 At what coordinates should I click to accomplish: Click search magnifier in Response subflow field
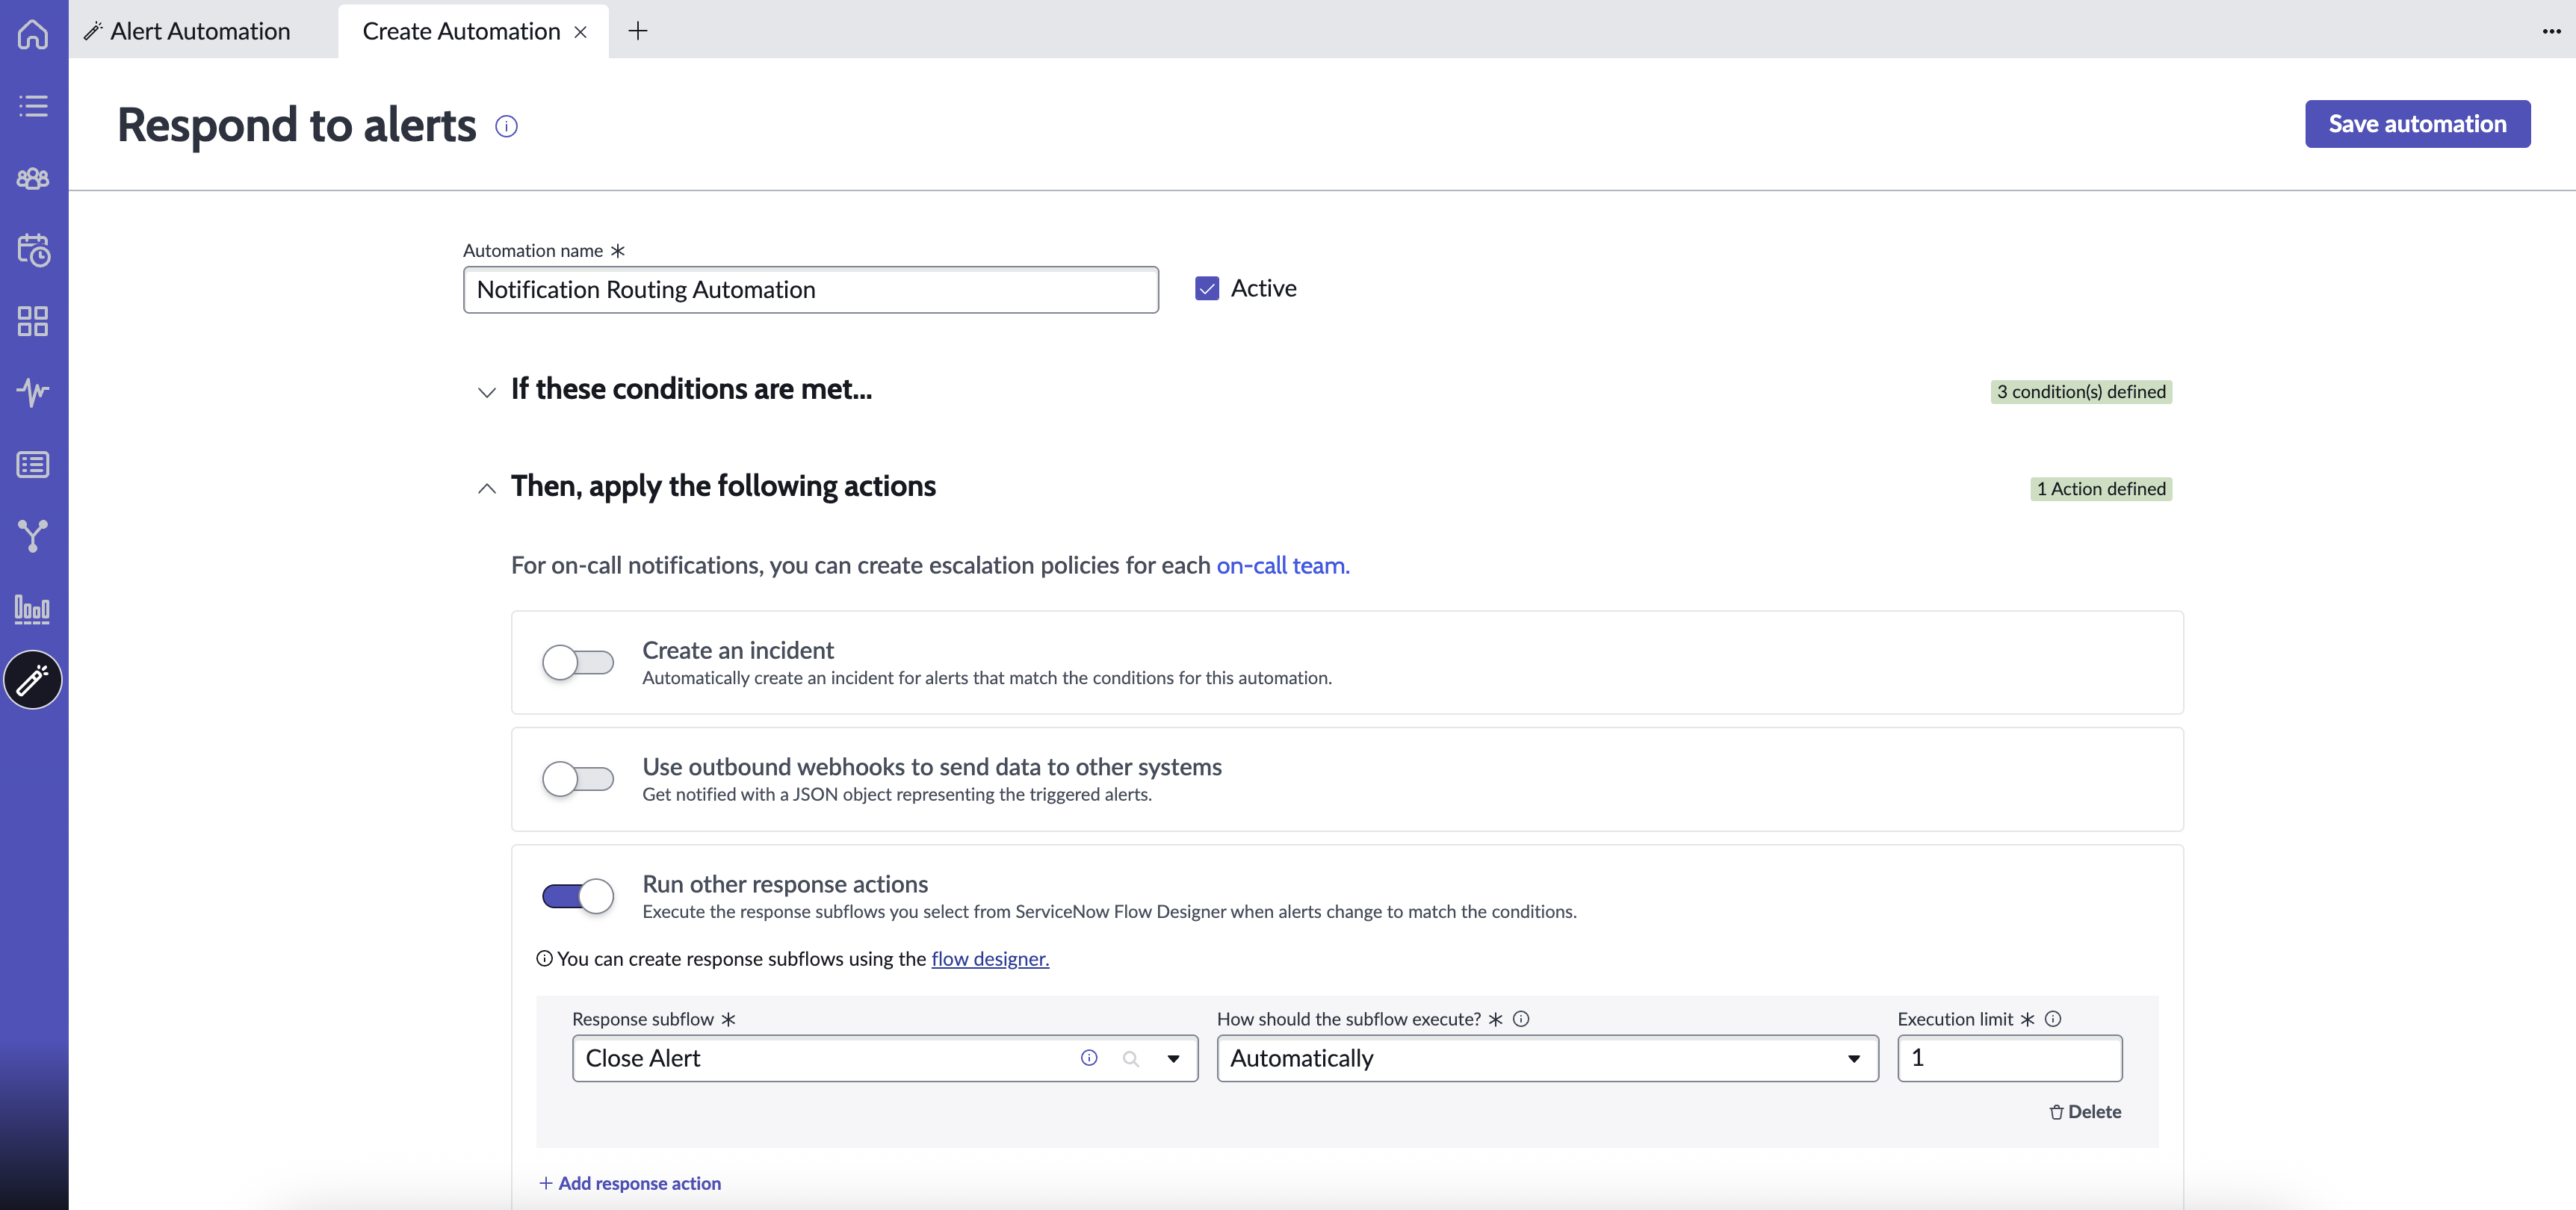(x=1131, y=1059)
